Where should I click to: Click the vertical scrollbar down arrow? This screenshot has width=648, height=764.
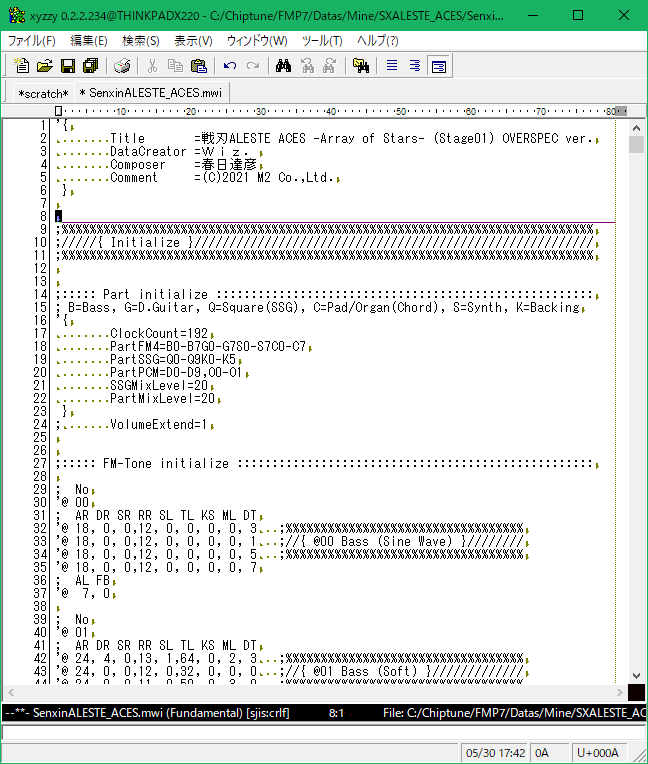pyautogui.click(x=636, y=676)
